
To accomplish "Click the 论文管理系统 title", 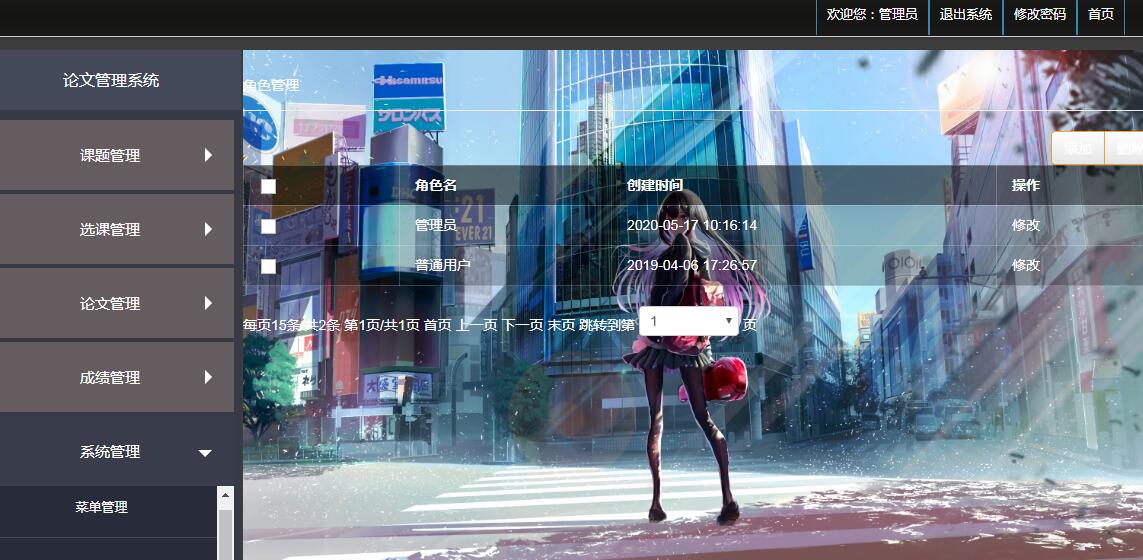I will [x=111, y=80].
